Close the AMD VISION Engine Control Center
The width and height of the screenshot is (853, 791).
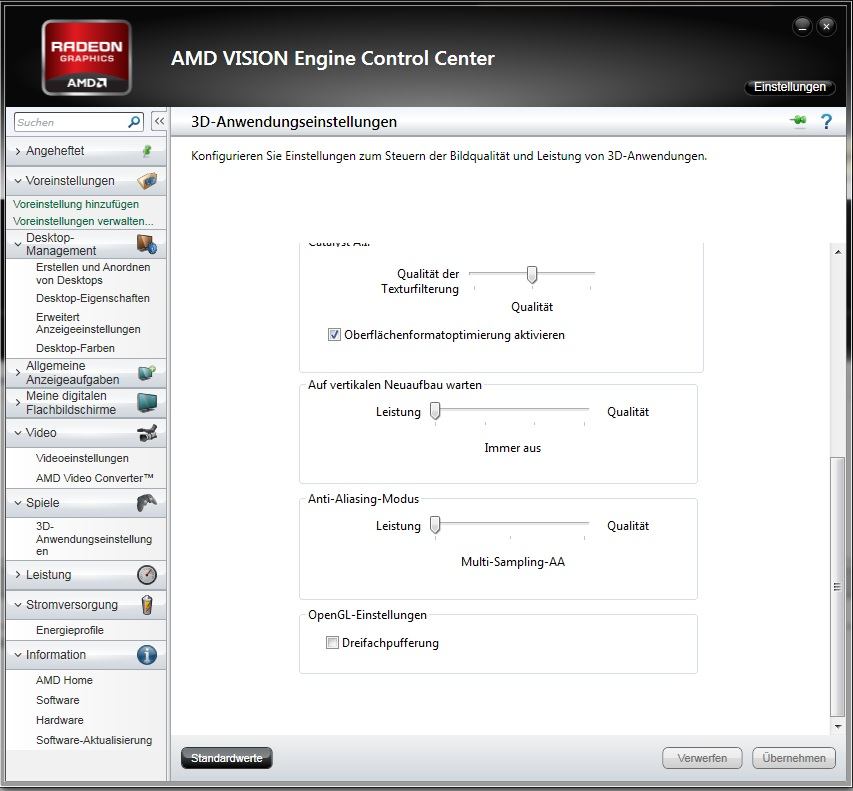click(826, 26)
